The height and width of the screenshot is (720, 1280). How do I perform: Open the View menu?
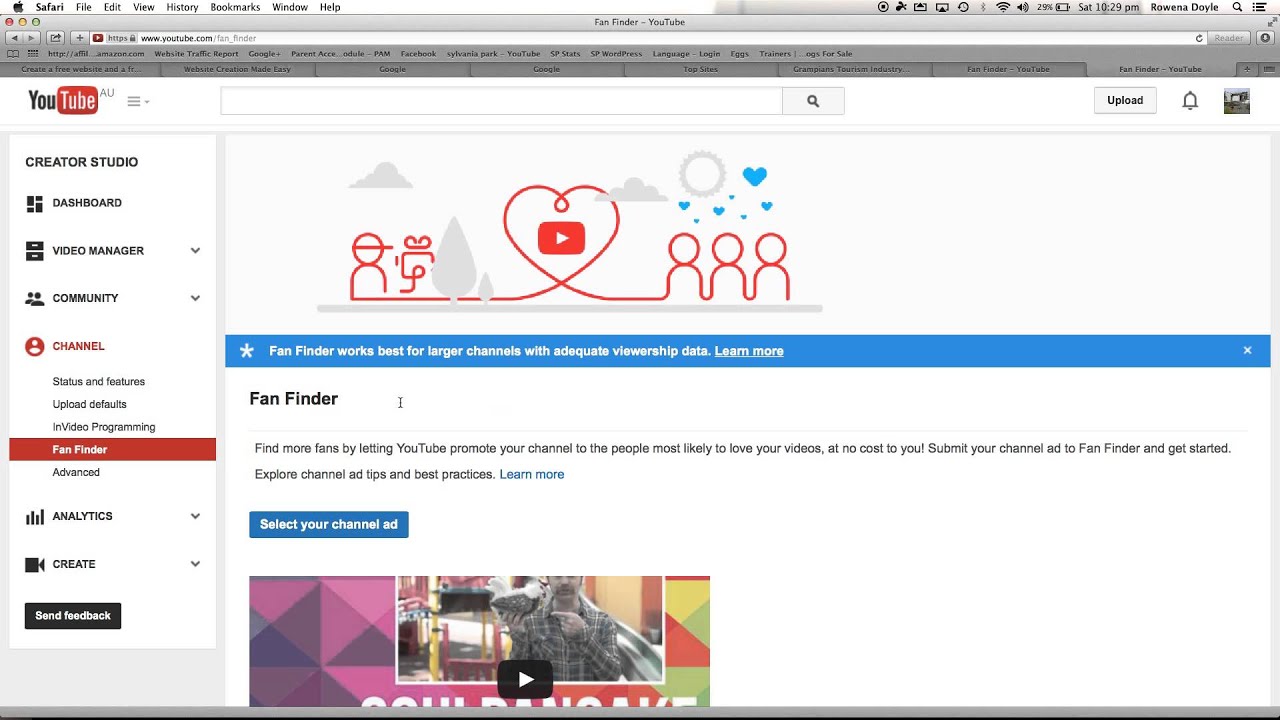click(144, 7)
